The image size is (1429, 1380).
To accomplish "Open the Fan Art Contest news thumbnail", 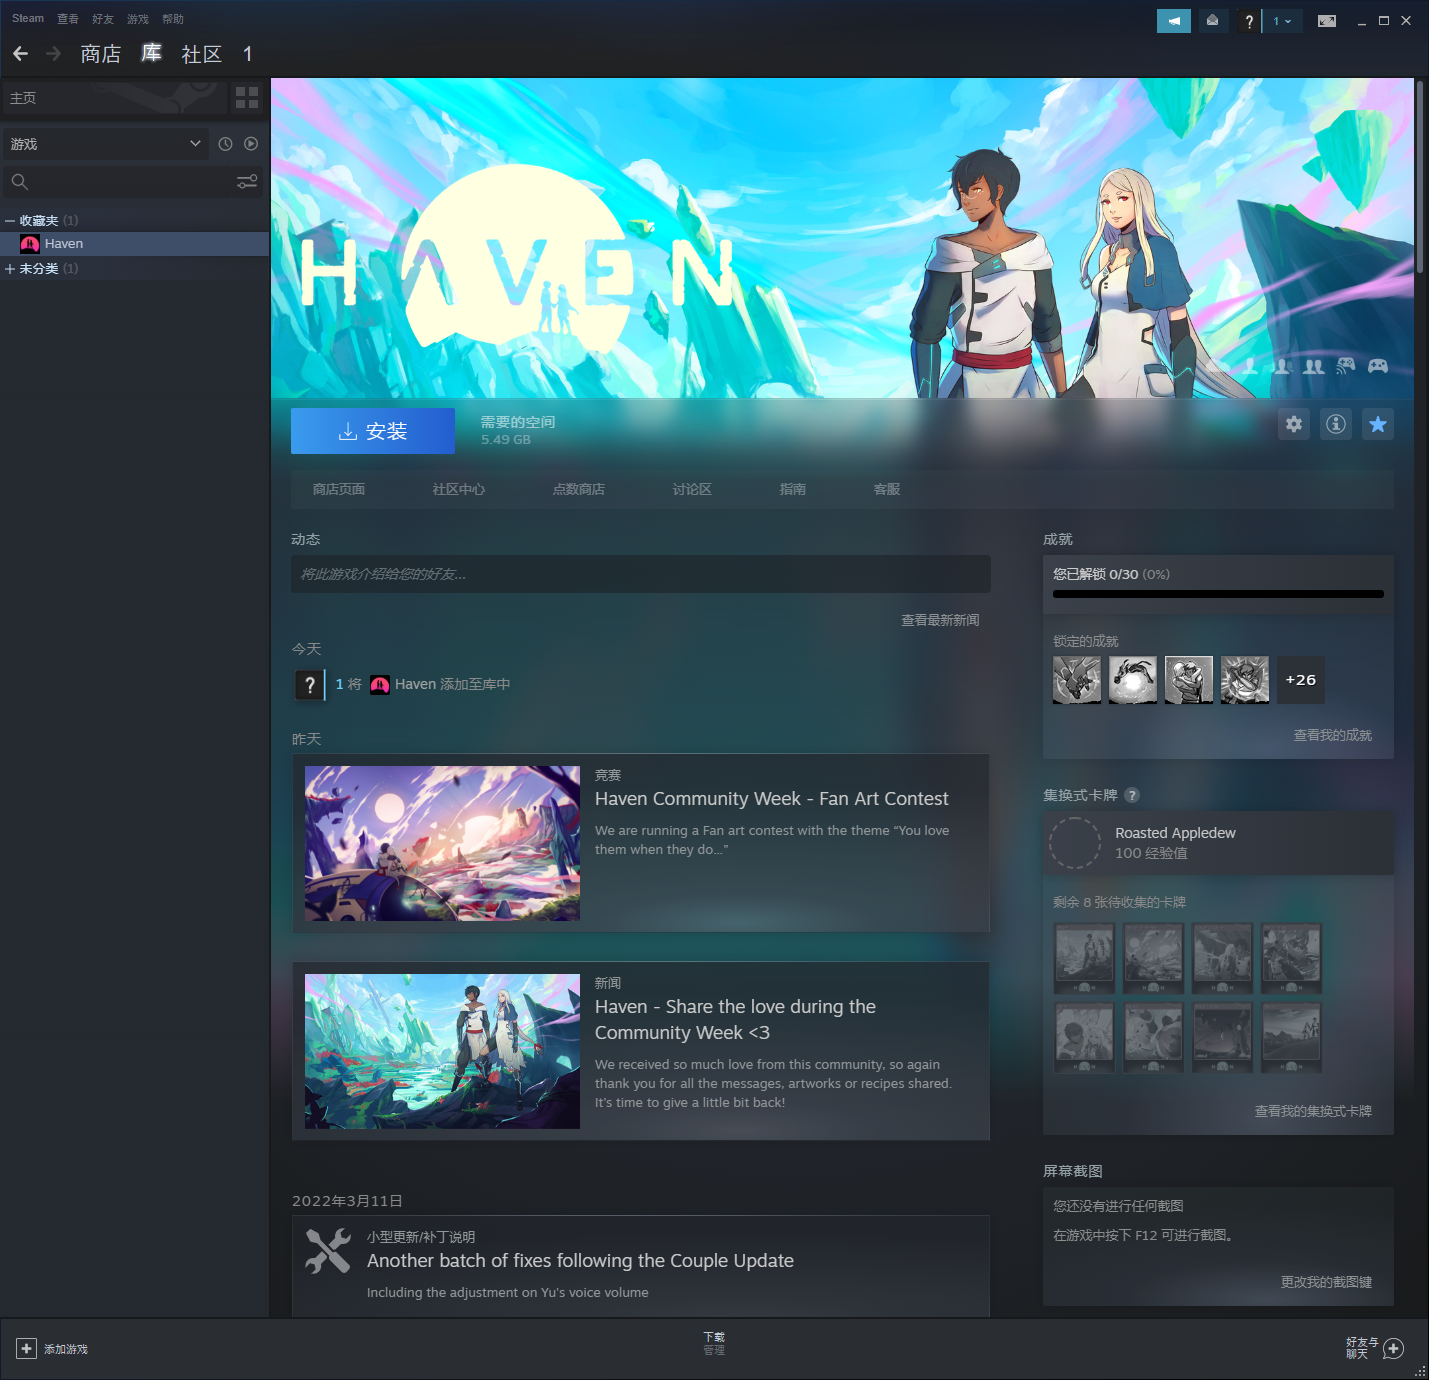I will [442, 843].
